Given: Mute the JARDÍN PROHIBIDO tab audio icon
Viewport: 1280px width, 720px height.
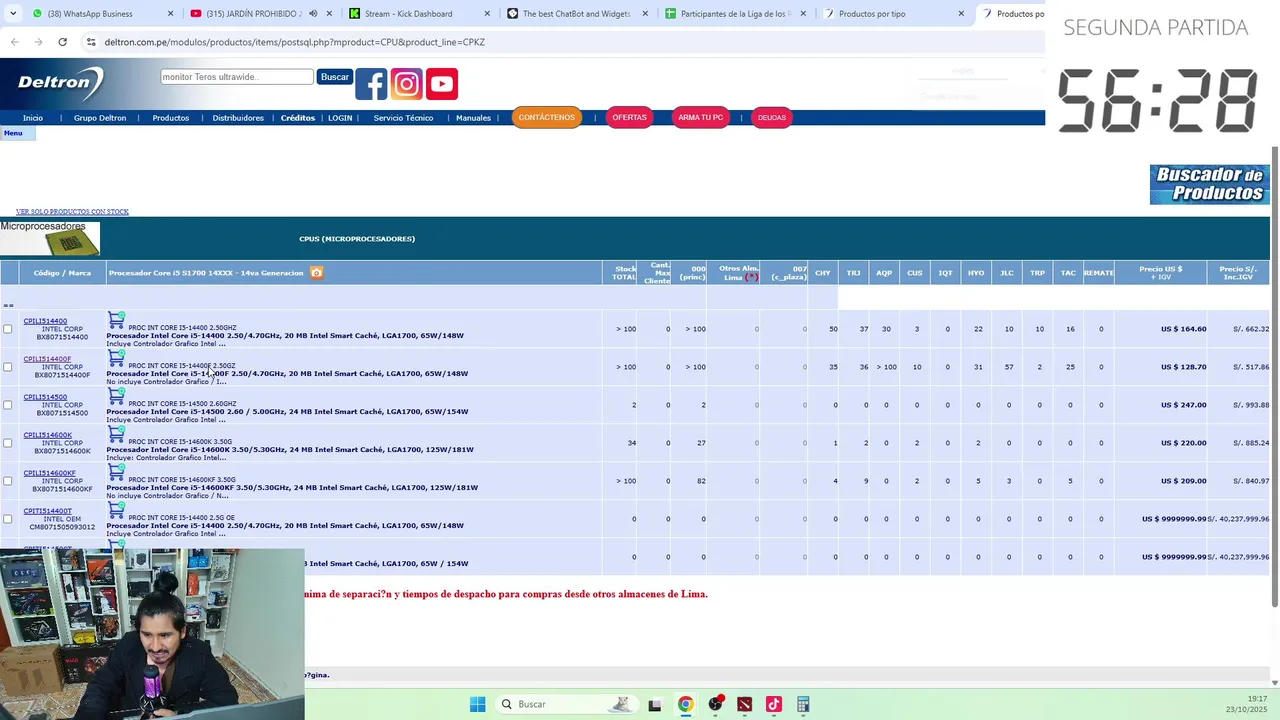Looking at the screenshot, I should [x=313, y=14].
